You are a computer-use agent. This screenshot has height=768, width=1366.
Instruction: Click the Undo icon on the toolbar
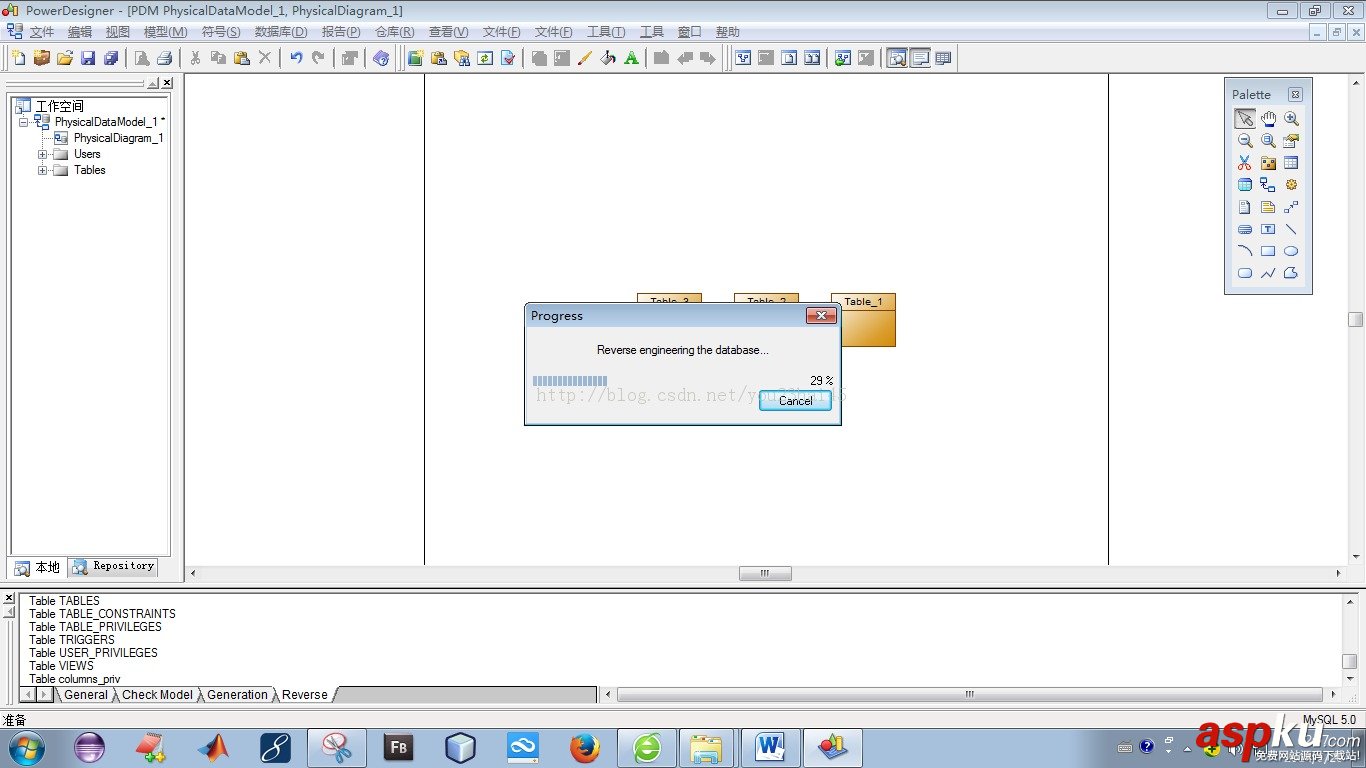point(295,58)
